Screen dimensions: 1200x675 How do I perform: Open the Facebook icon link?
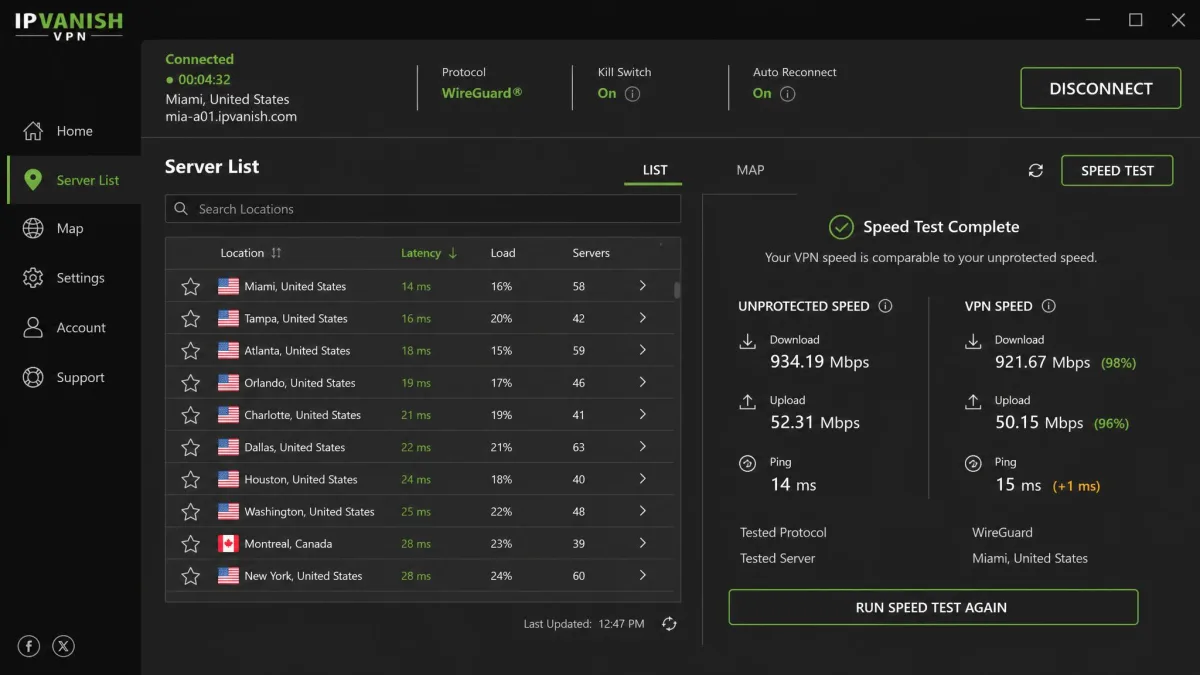pos(29,646)
